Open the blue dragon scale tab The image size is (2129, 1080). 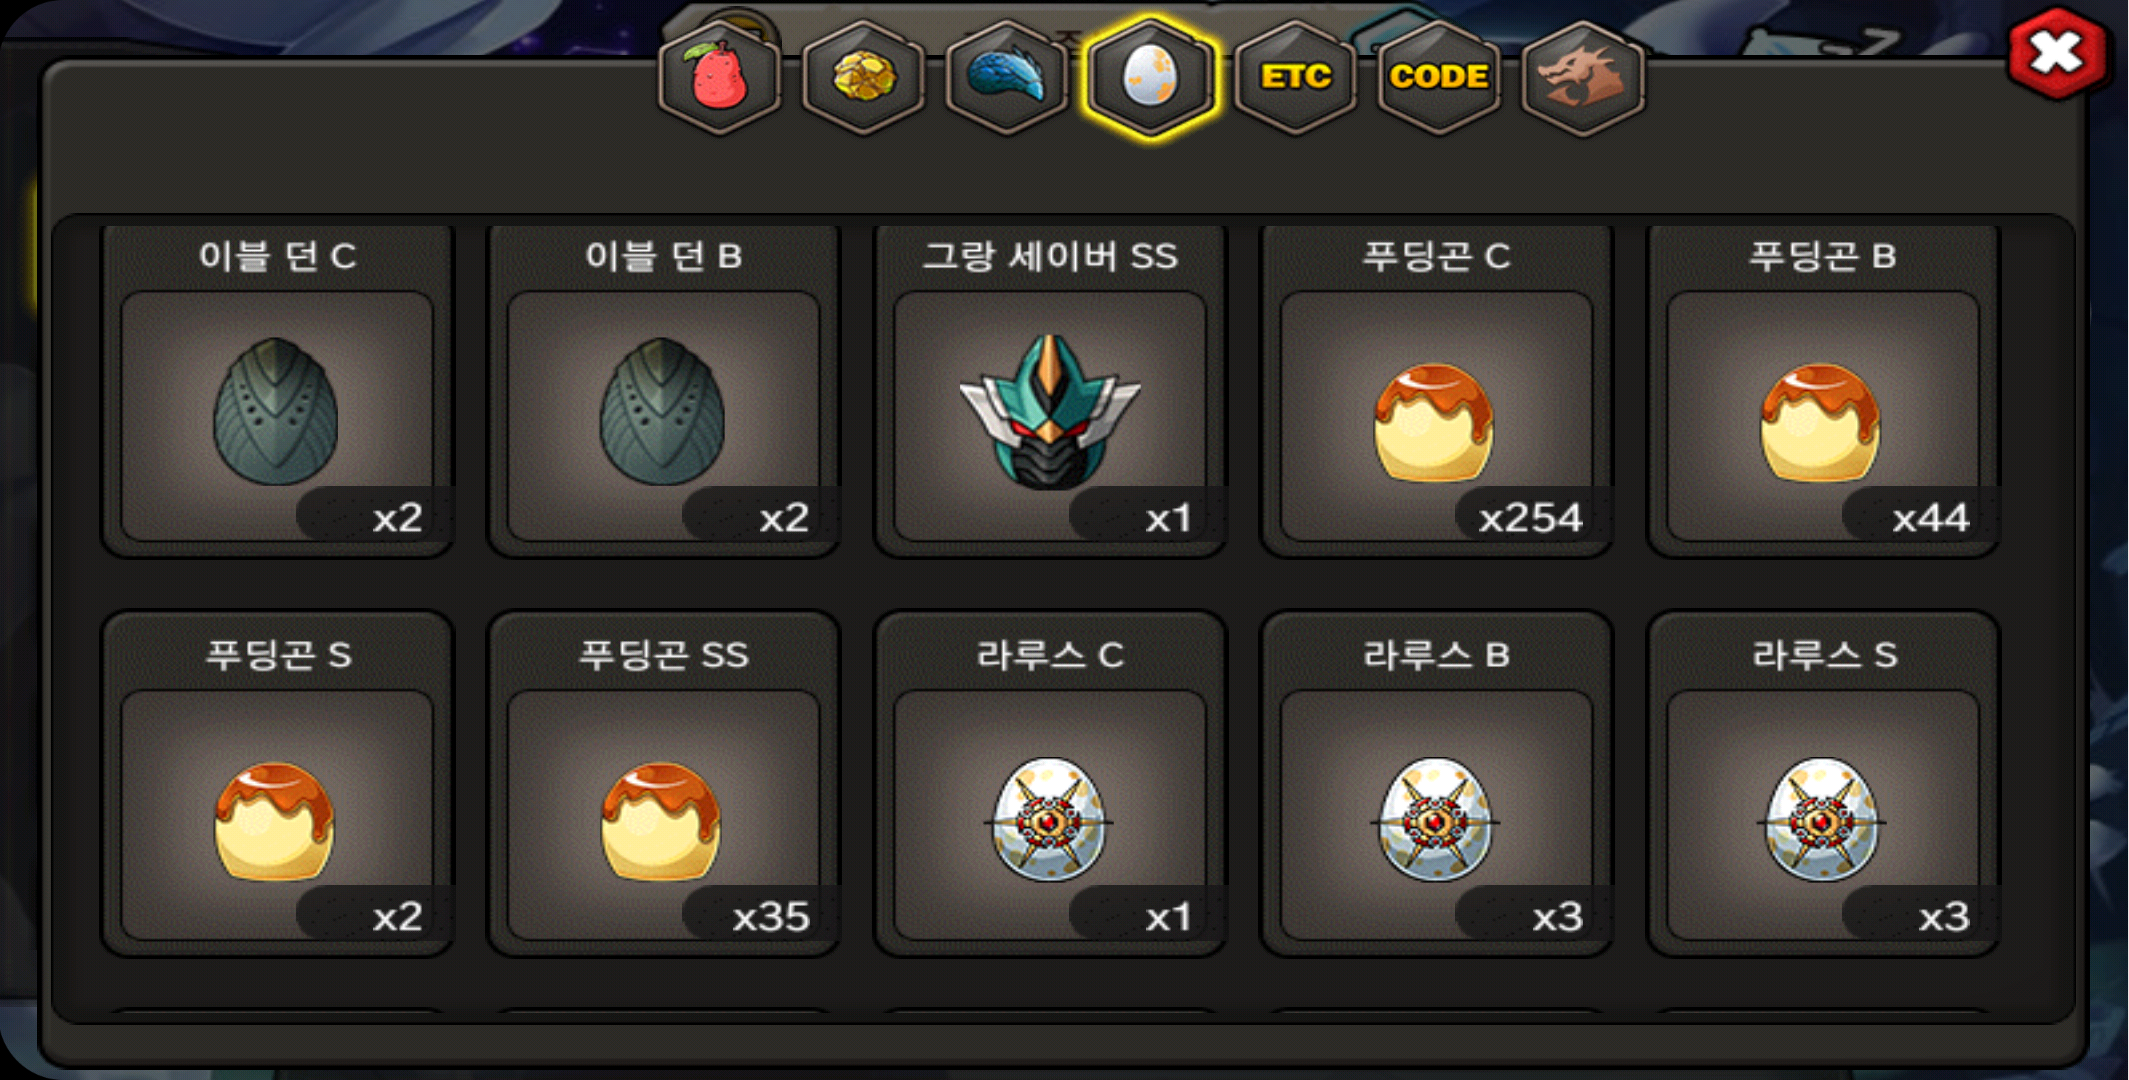click(x=1007, y=77)
